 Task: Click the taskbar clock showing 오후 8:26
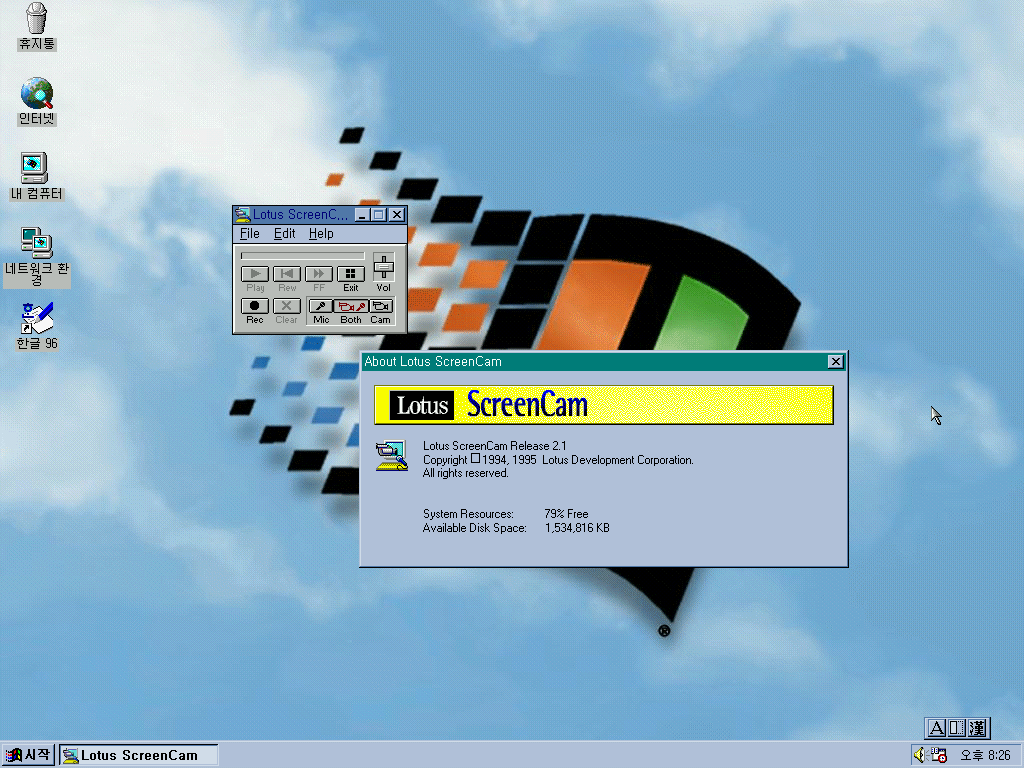(985, 756)
